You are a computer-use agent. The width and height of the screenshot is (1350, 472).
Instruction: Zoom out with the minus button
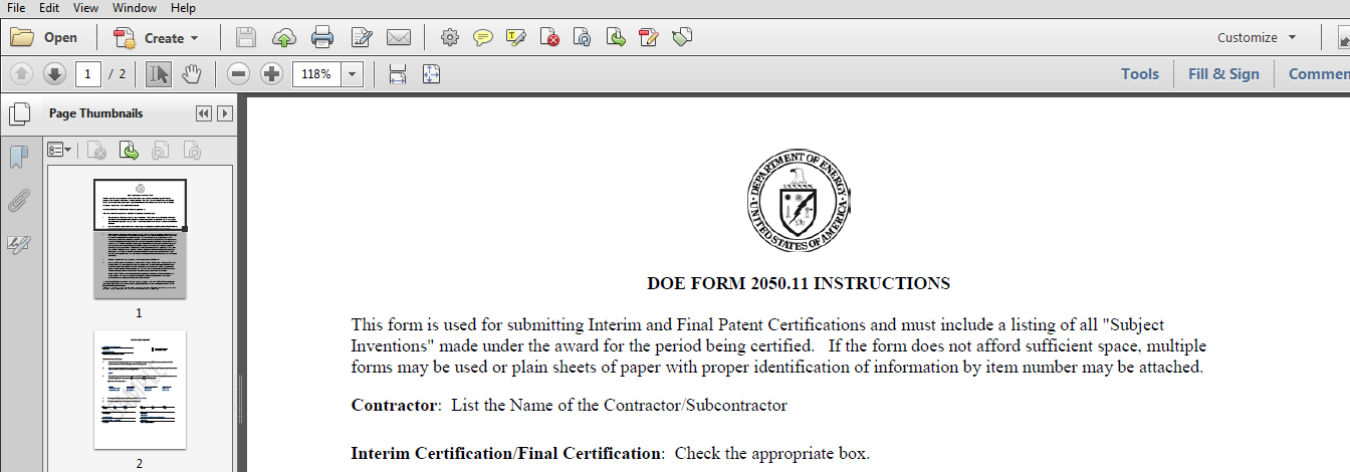[238, 74]
